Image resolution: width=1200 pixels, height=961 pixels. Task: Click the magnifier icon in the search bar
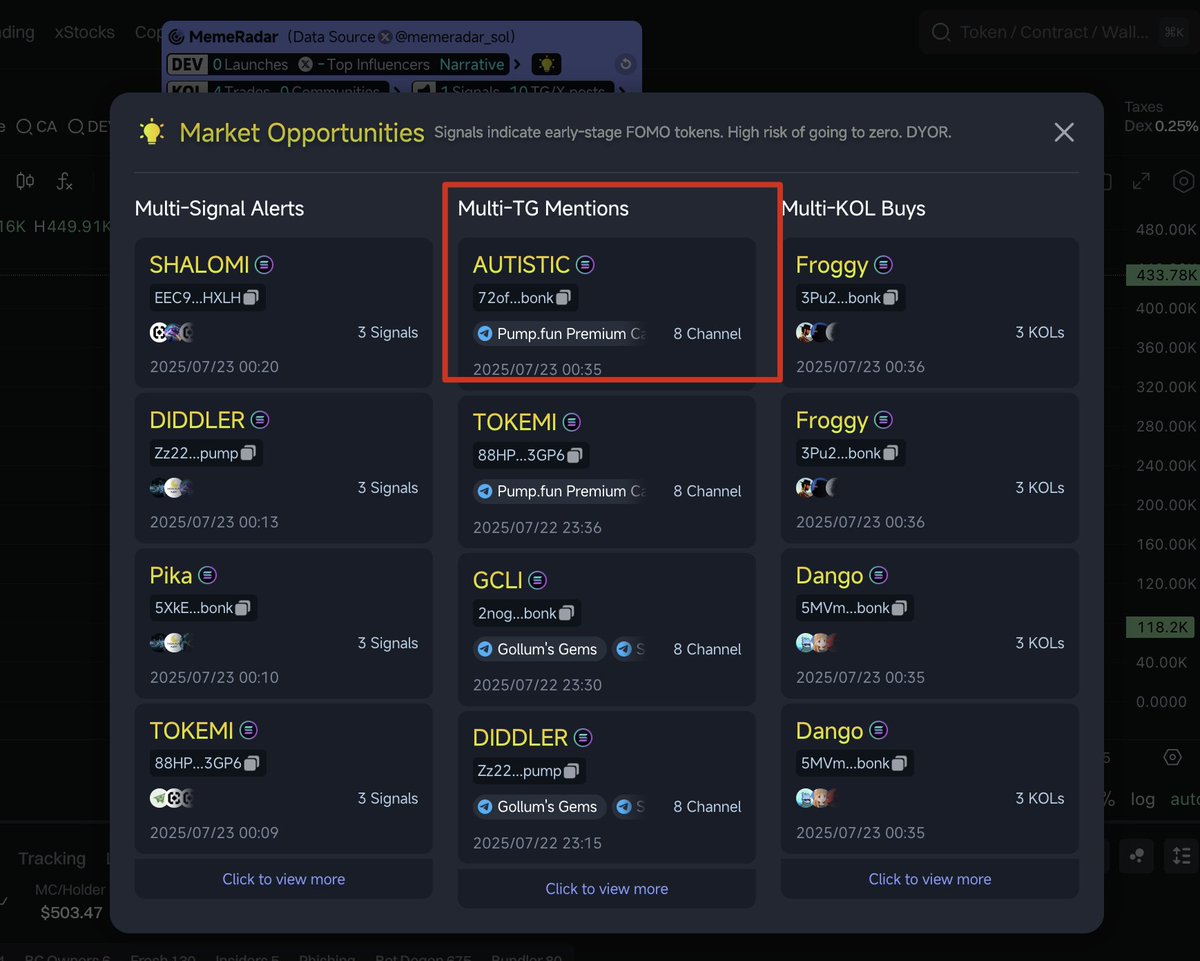(941, 32)
